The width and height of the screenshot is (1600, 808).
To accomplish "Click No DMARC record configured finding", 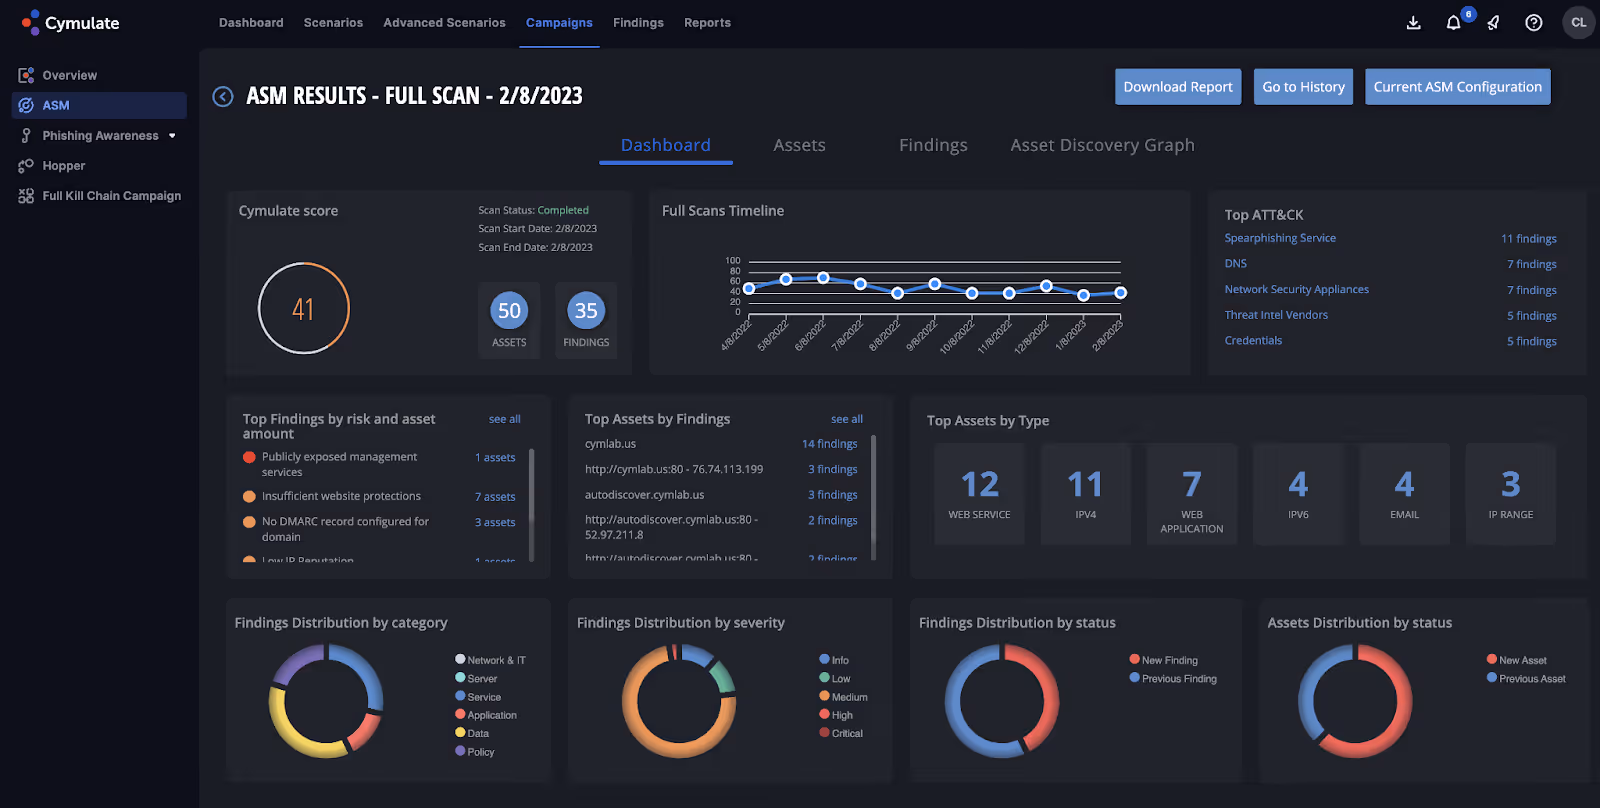I will (345, 529).
